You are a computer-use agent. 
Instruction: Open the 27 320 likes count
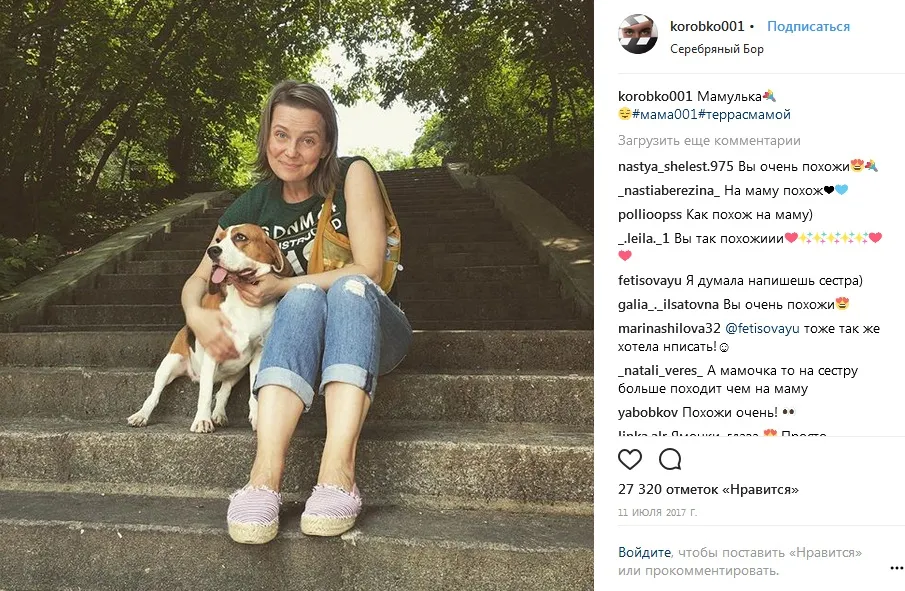click(708, 489)
